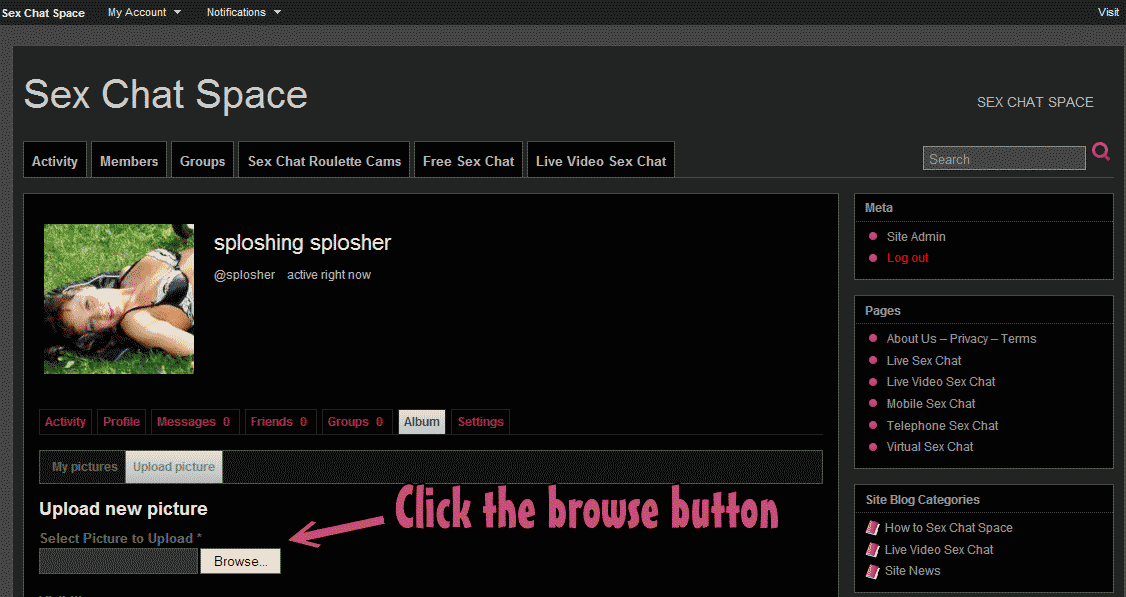This screenshot has height=597, width=1126.
Task: Open the Members navigation item
Action: pyautogui.click(x=129, y=161)
